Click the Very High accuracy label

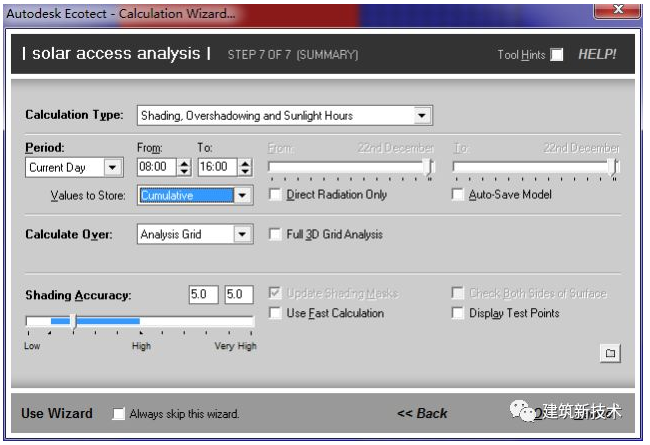(x=235, y=346)
